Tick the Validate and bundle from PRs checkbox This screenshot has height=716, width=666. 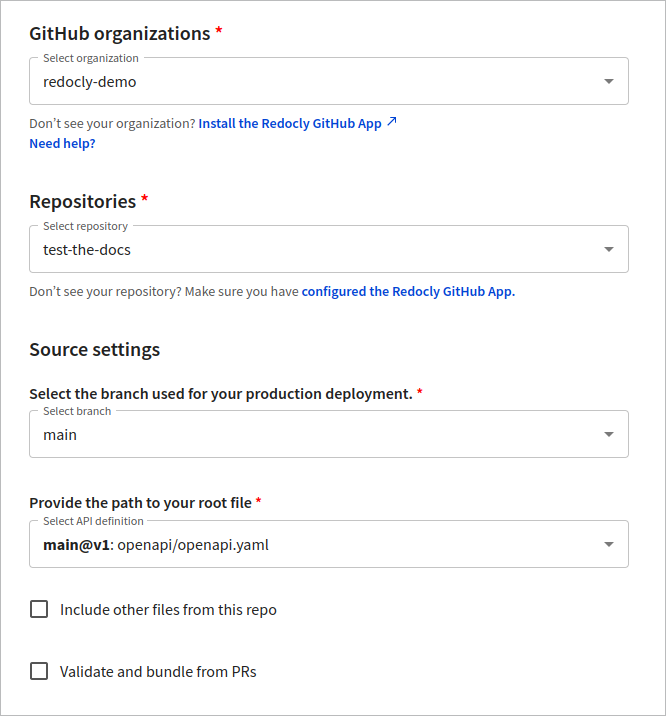coord(39,671)
